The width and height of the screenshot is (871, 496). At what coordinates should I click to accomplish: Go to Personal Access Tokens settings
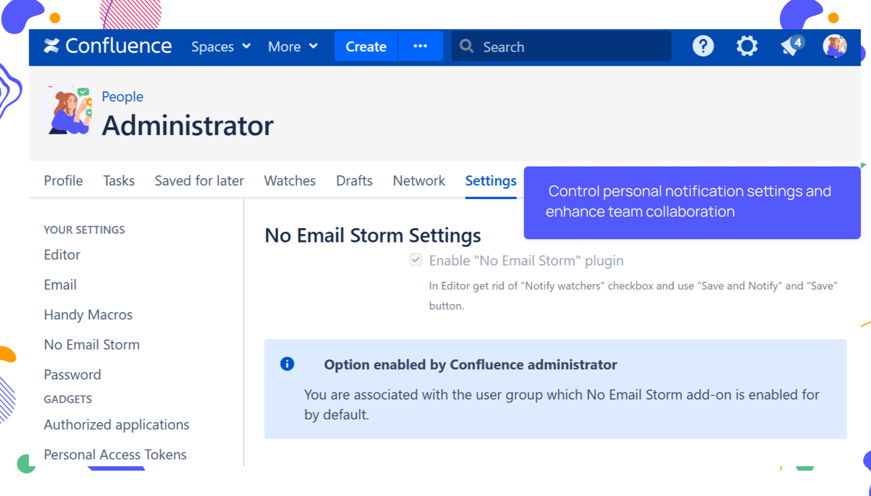[115, 454]
